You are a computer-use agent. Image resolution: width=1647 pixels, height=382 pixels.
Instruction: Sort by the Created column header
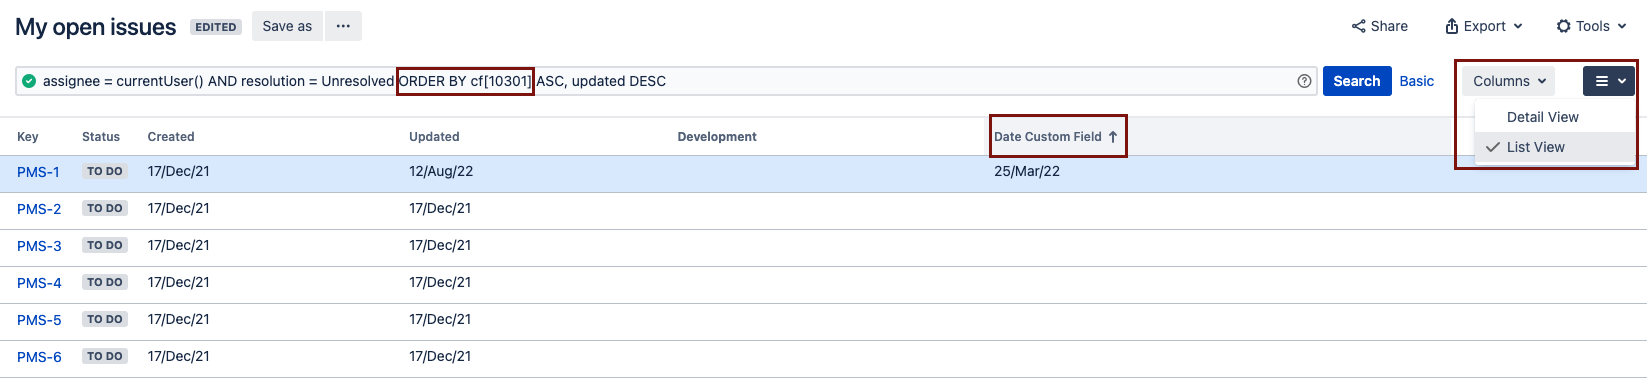point(171,137)
